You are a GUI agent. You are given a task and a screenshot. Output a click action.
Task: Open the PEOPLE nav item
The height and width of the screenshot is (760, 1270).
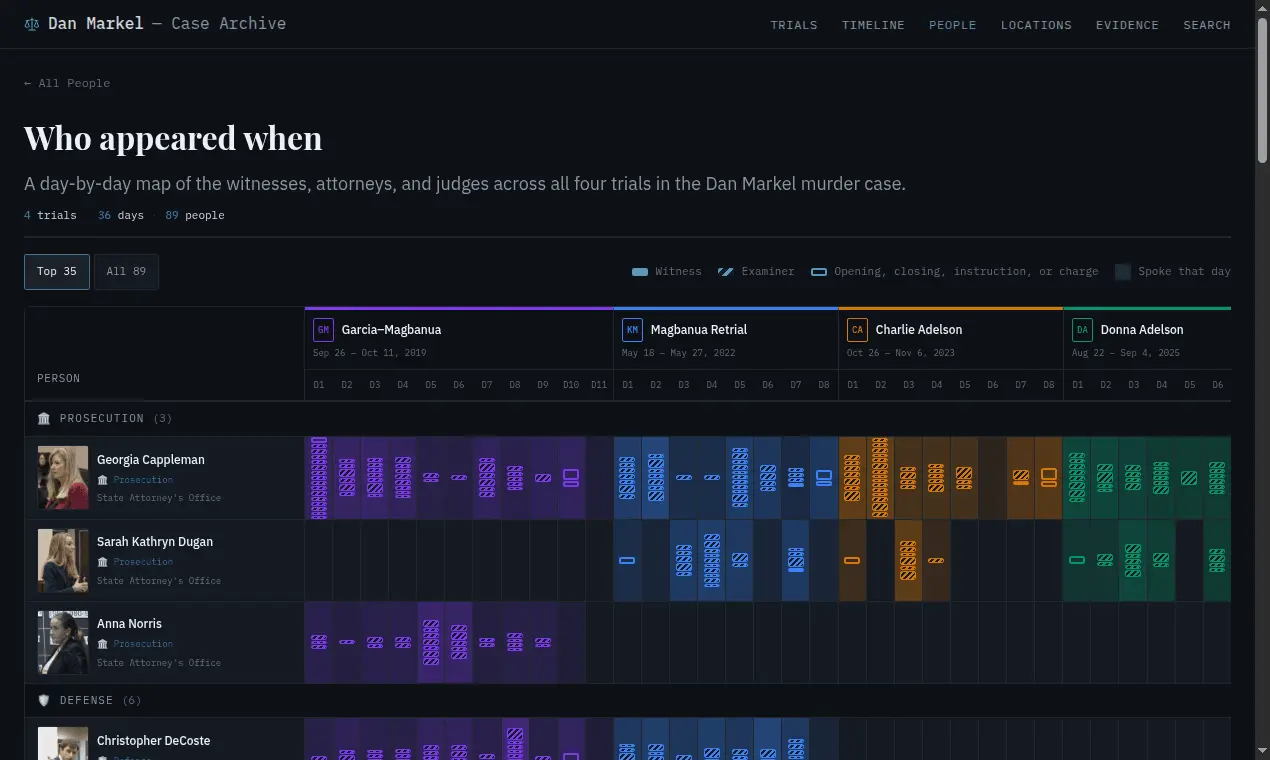(x=953, y=25)
